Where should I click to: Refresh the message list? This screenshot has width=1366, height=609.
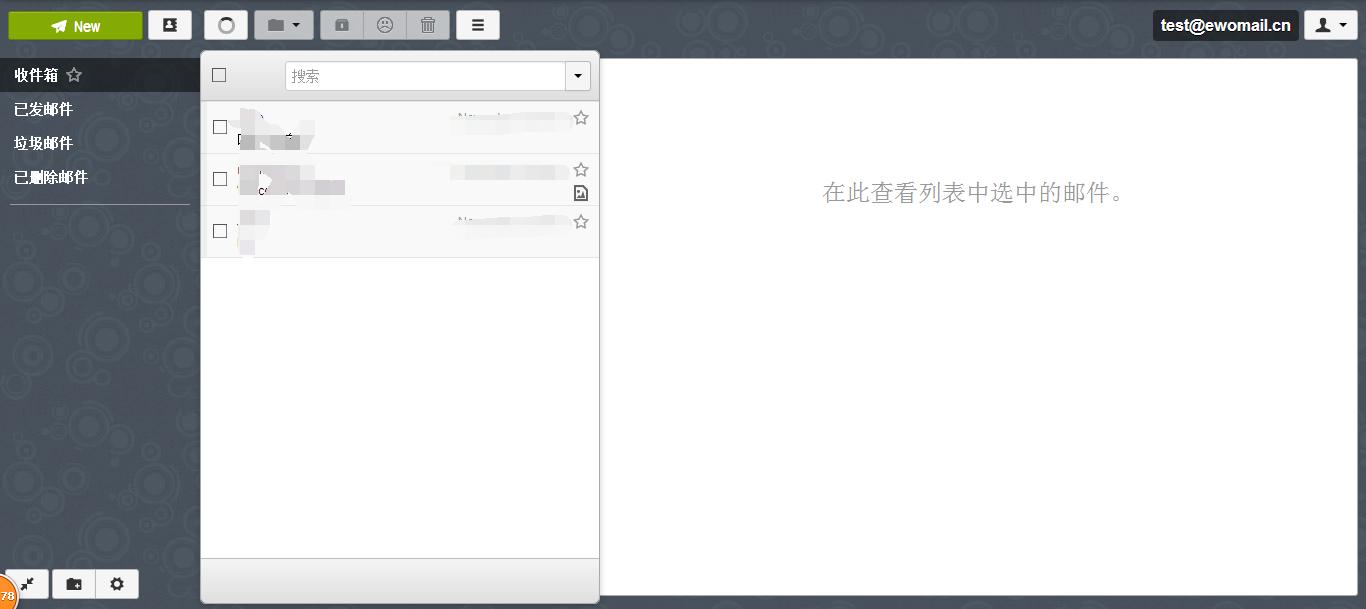coord(226,24)
